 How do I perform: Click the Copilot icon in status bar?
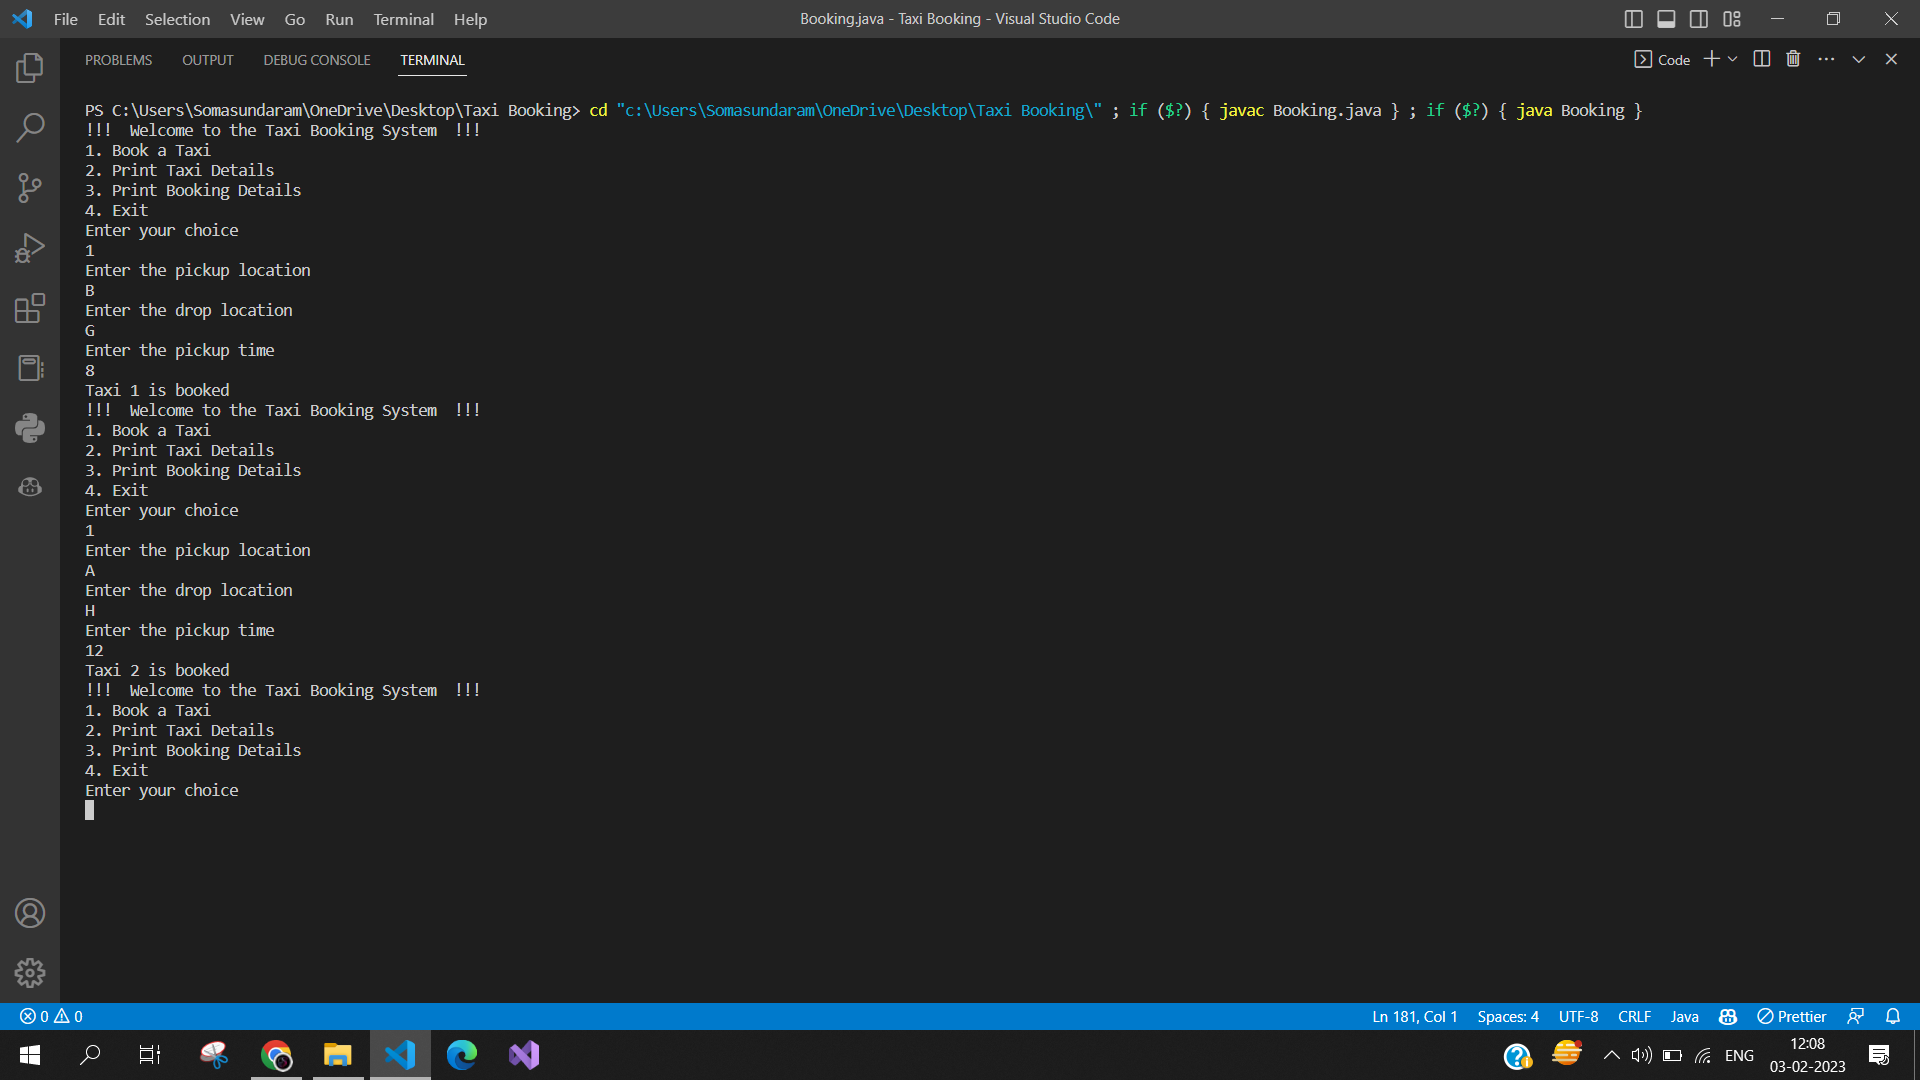click(1728, 1016)
